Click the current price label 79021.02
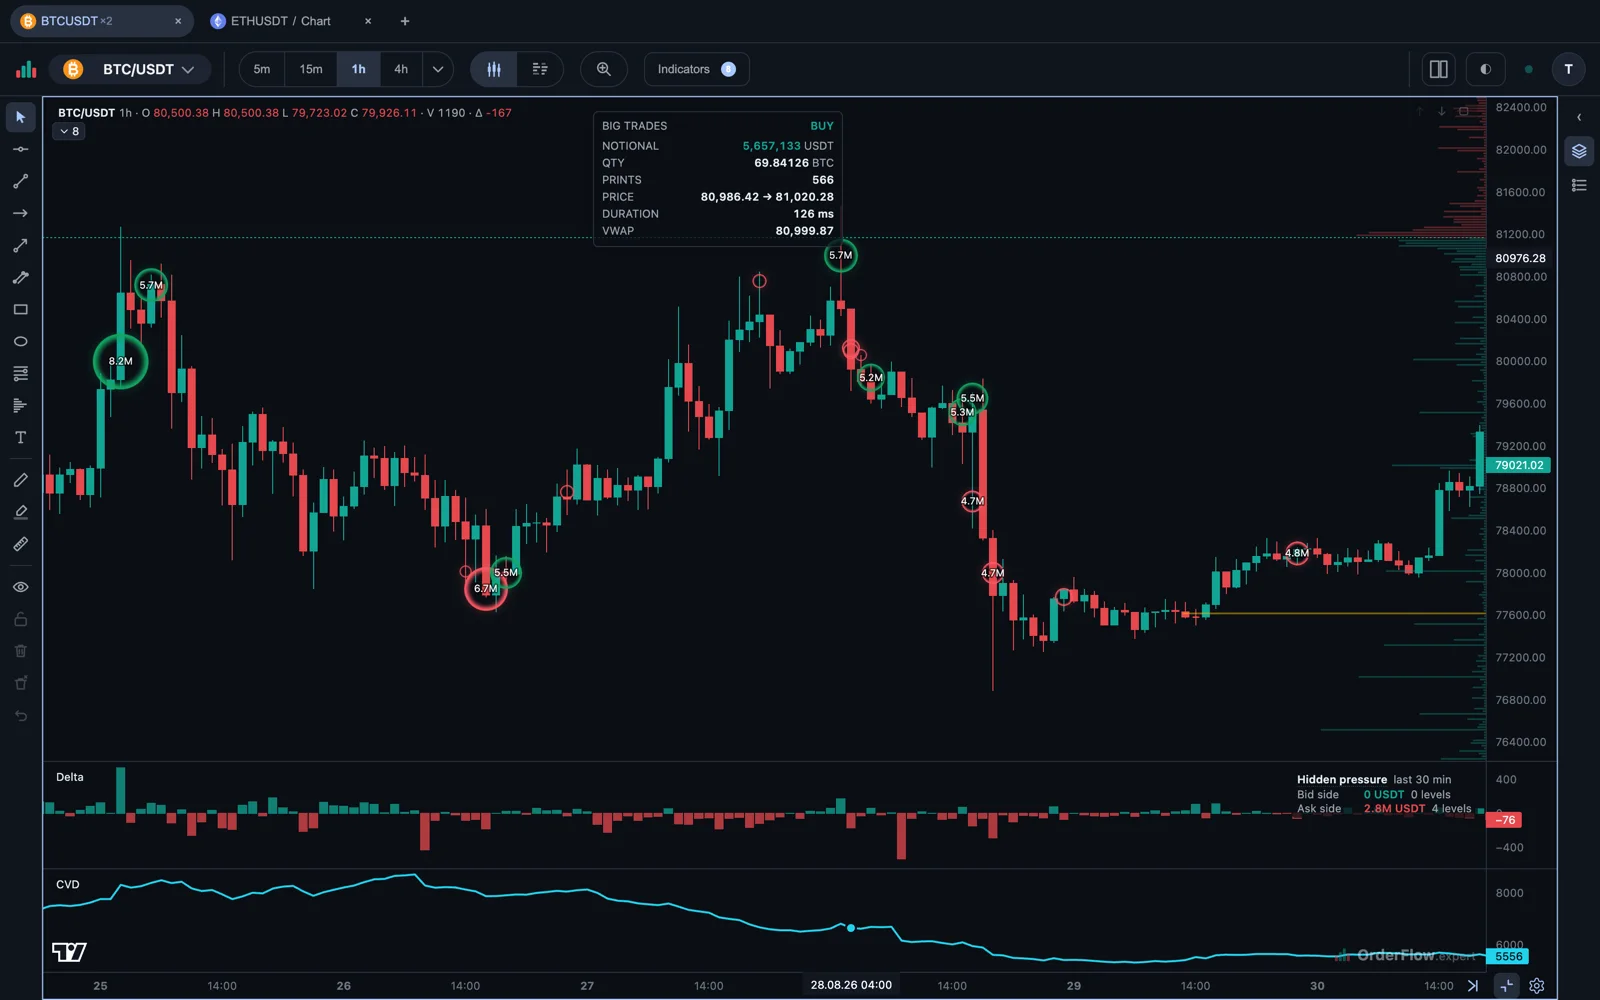Viewport: 1600px width, 1000px height. tap(1520, 465)
